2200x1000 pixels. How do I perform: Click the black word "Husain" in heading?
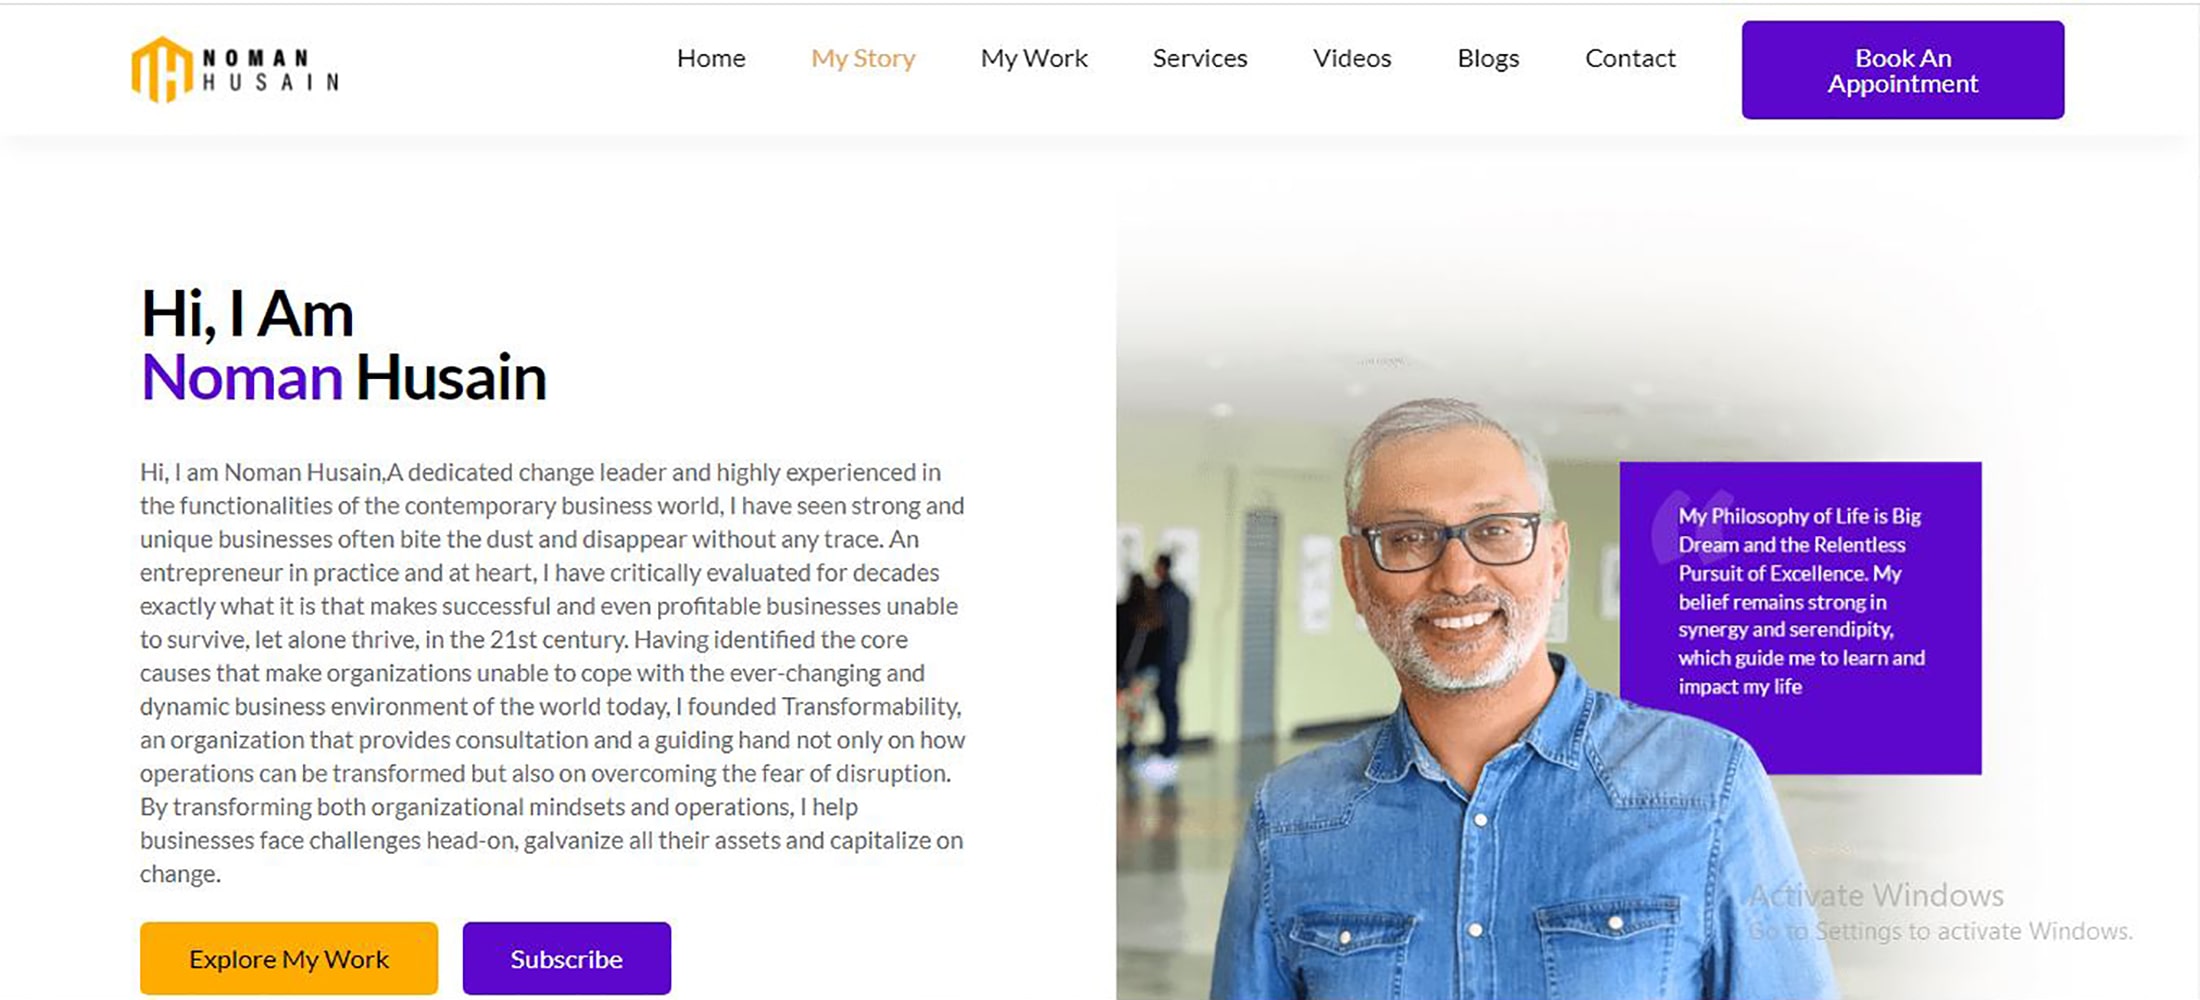pyautogui.click(x=451, y=378)
